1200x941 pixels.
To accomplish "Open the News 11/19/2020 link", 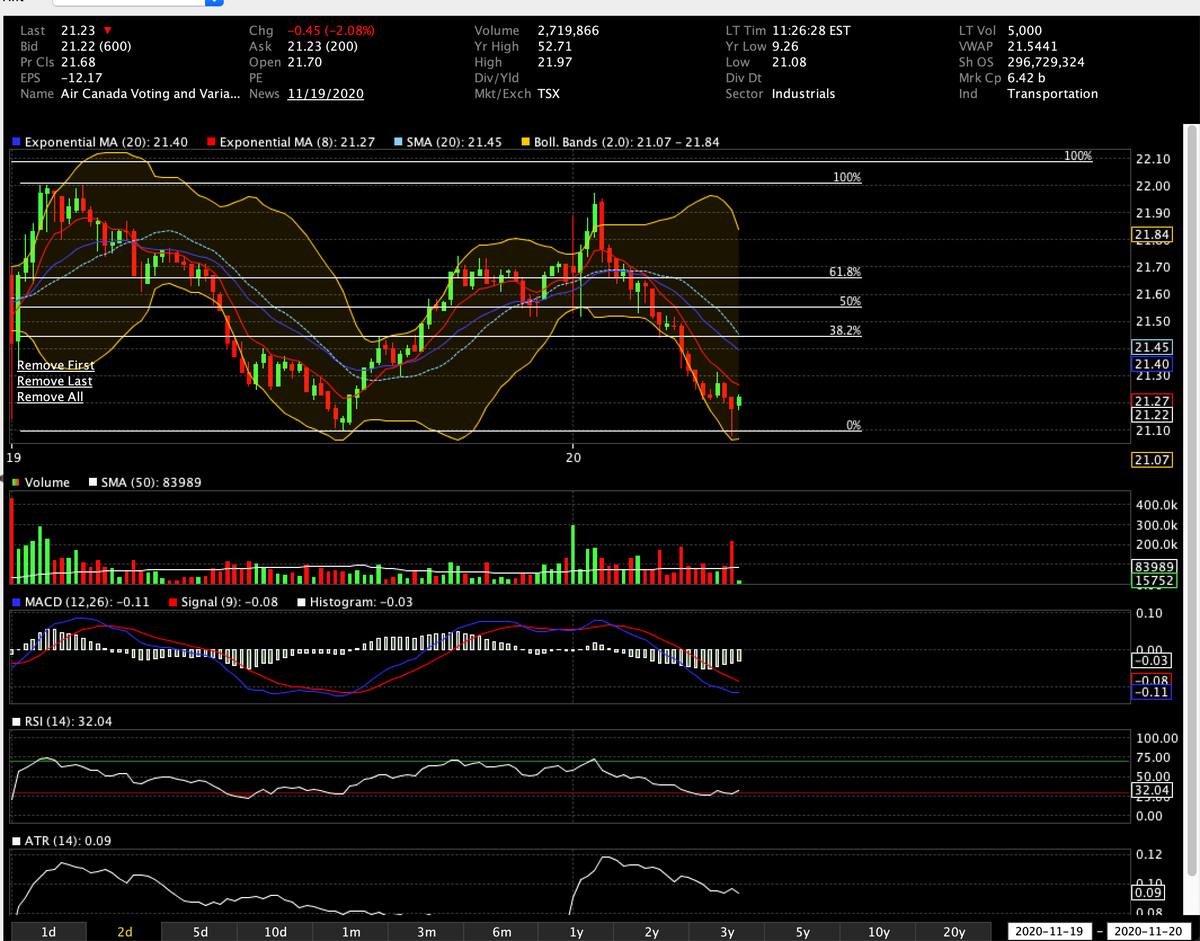I will 325,94.
